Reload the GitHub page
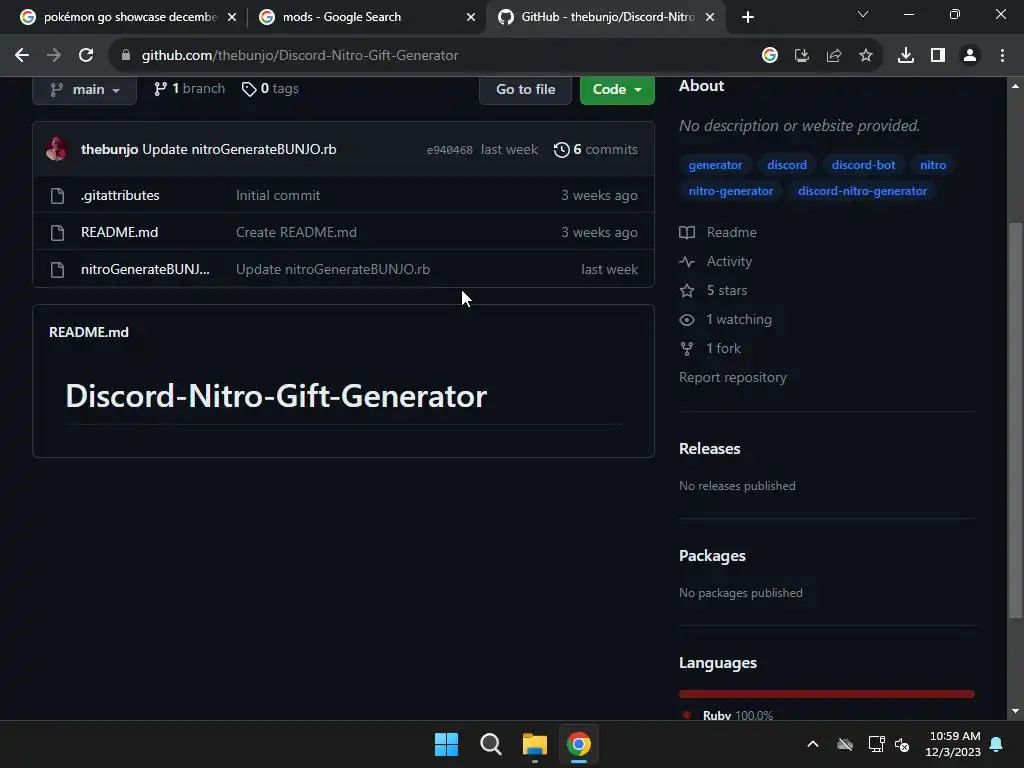Viewport: 1024px width, 768px height. click(x=86, y=56)
